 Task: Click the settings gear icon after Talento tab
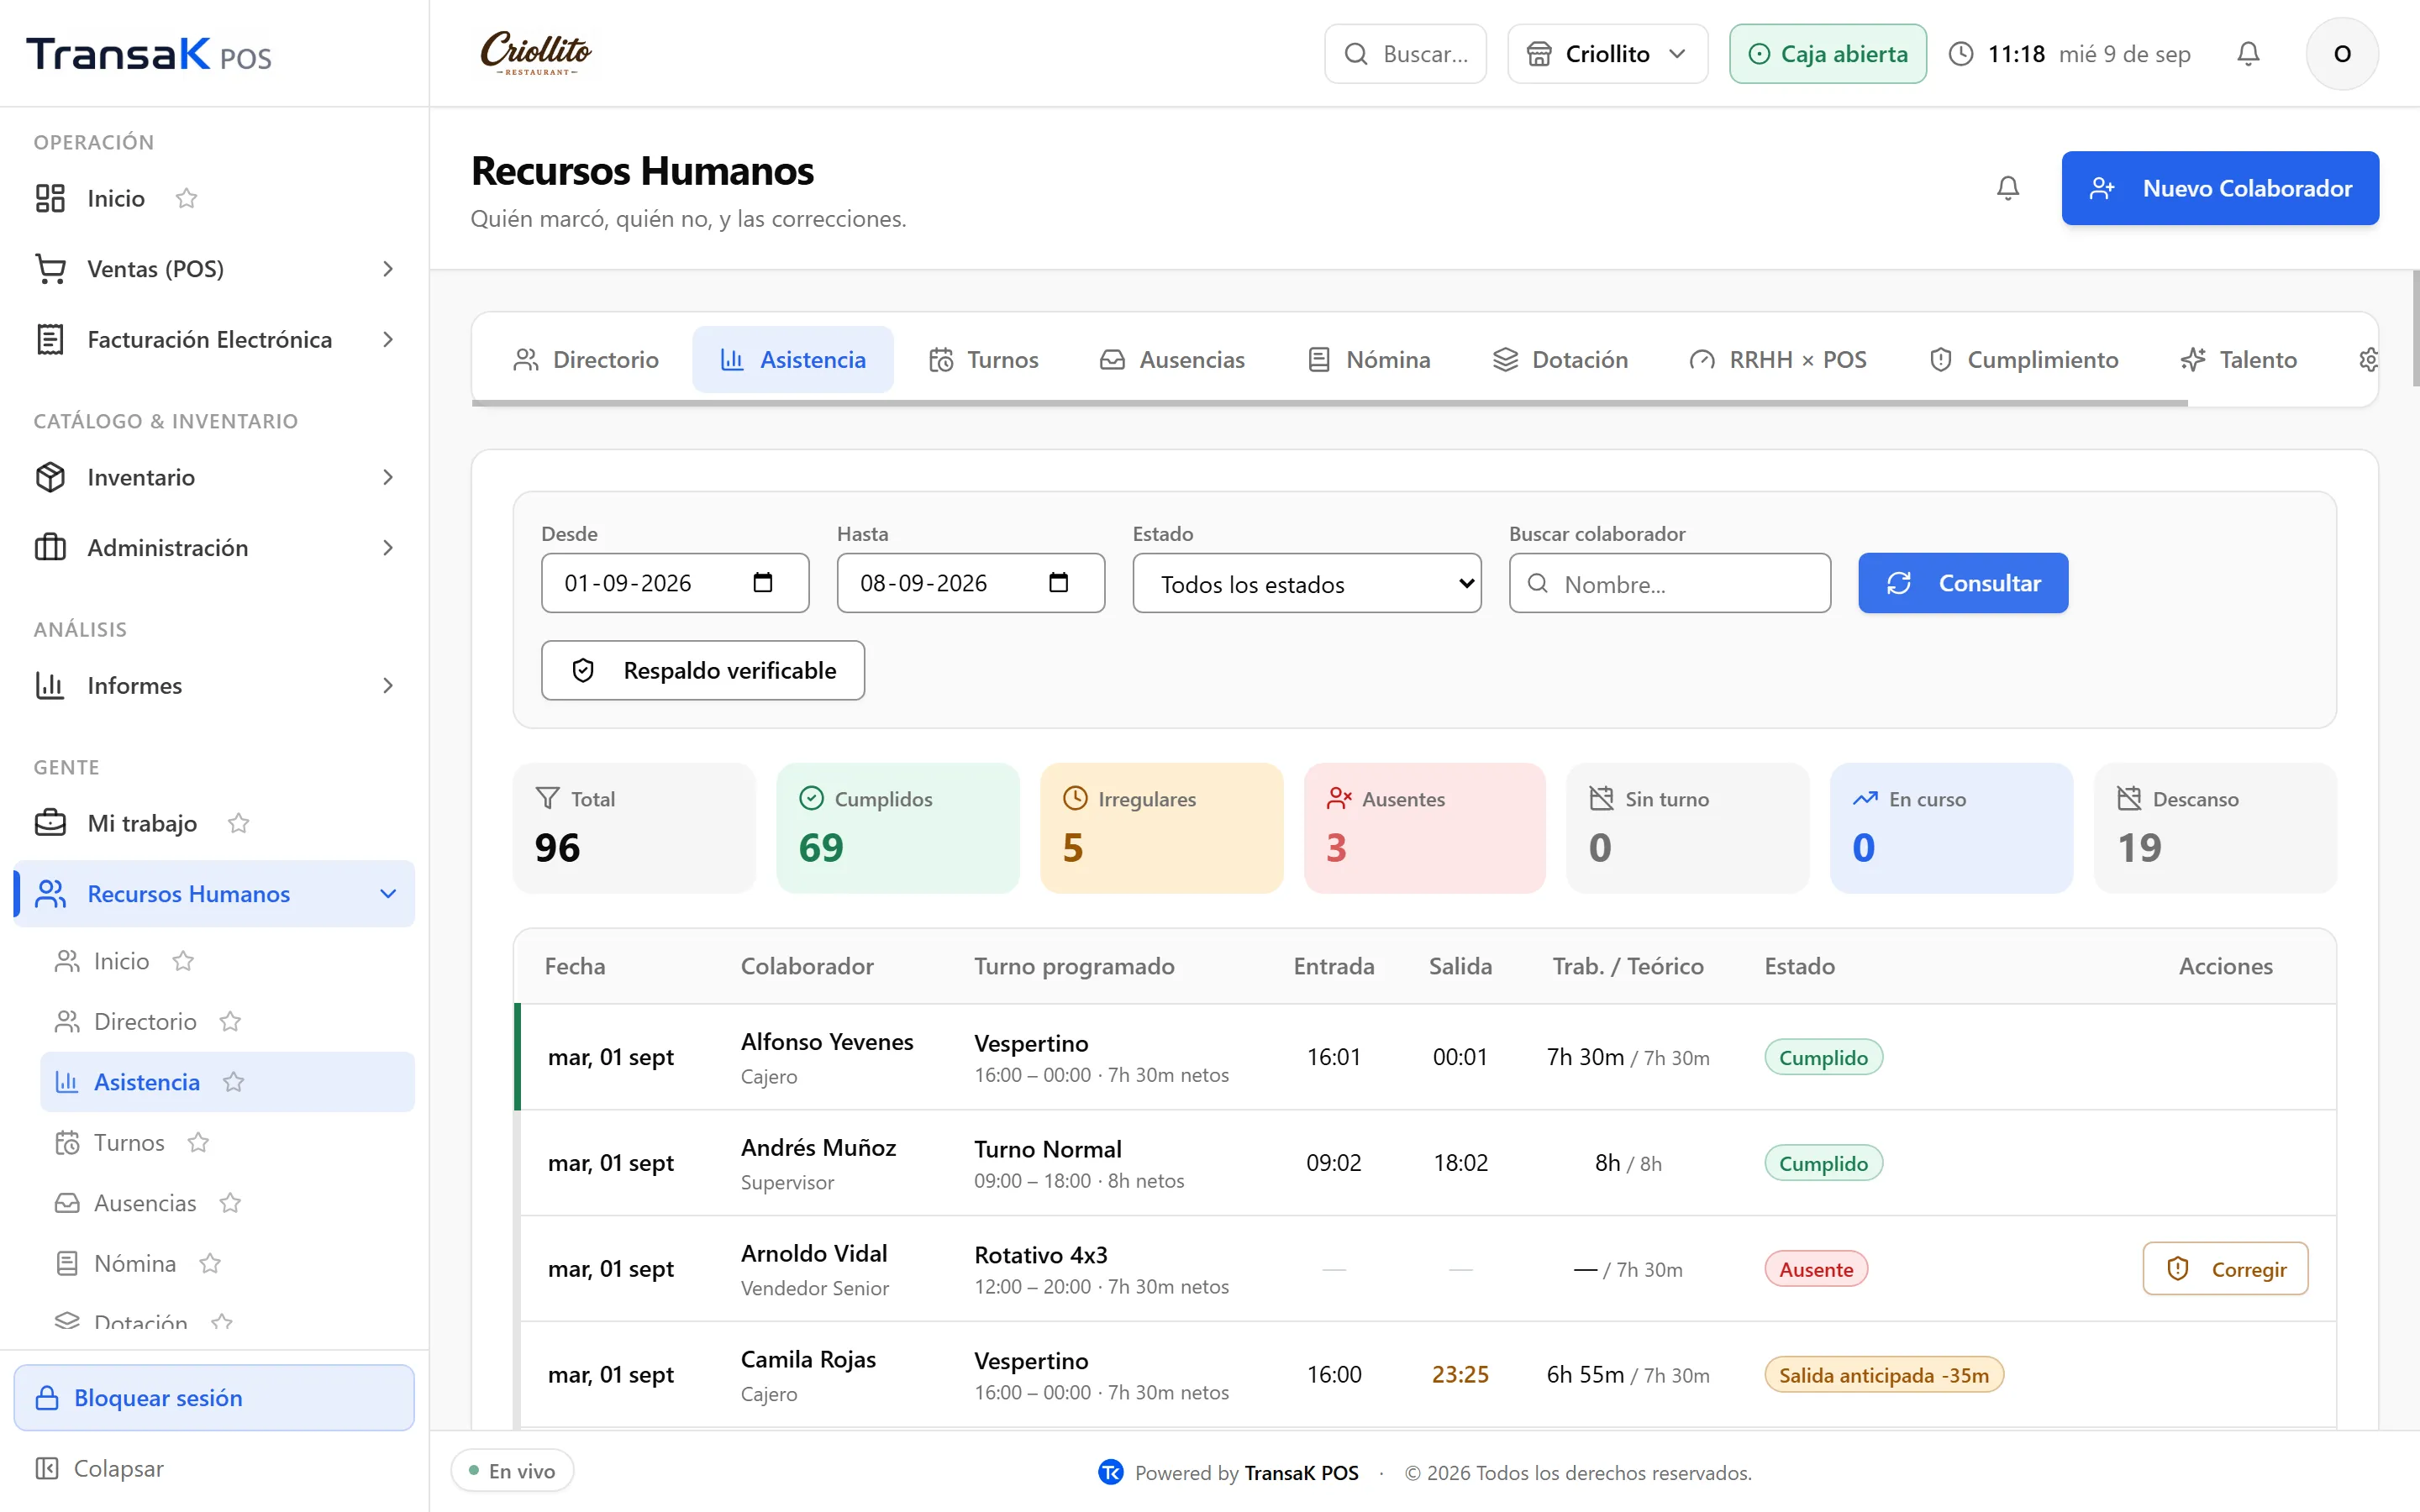2368,360
